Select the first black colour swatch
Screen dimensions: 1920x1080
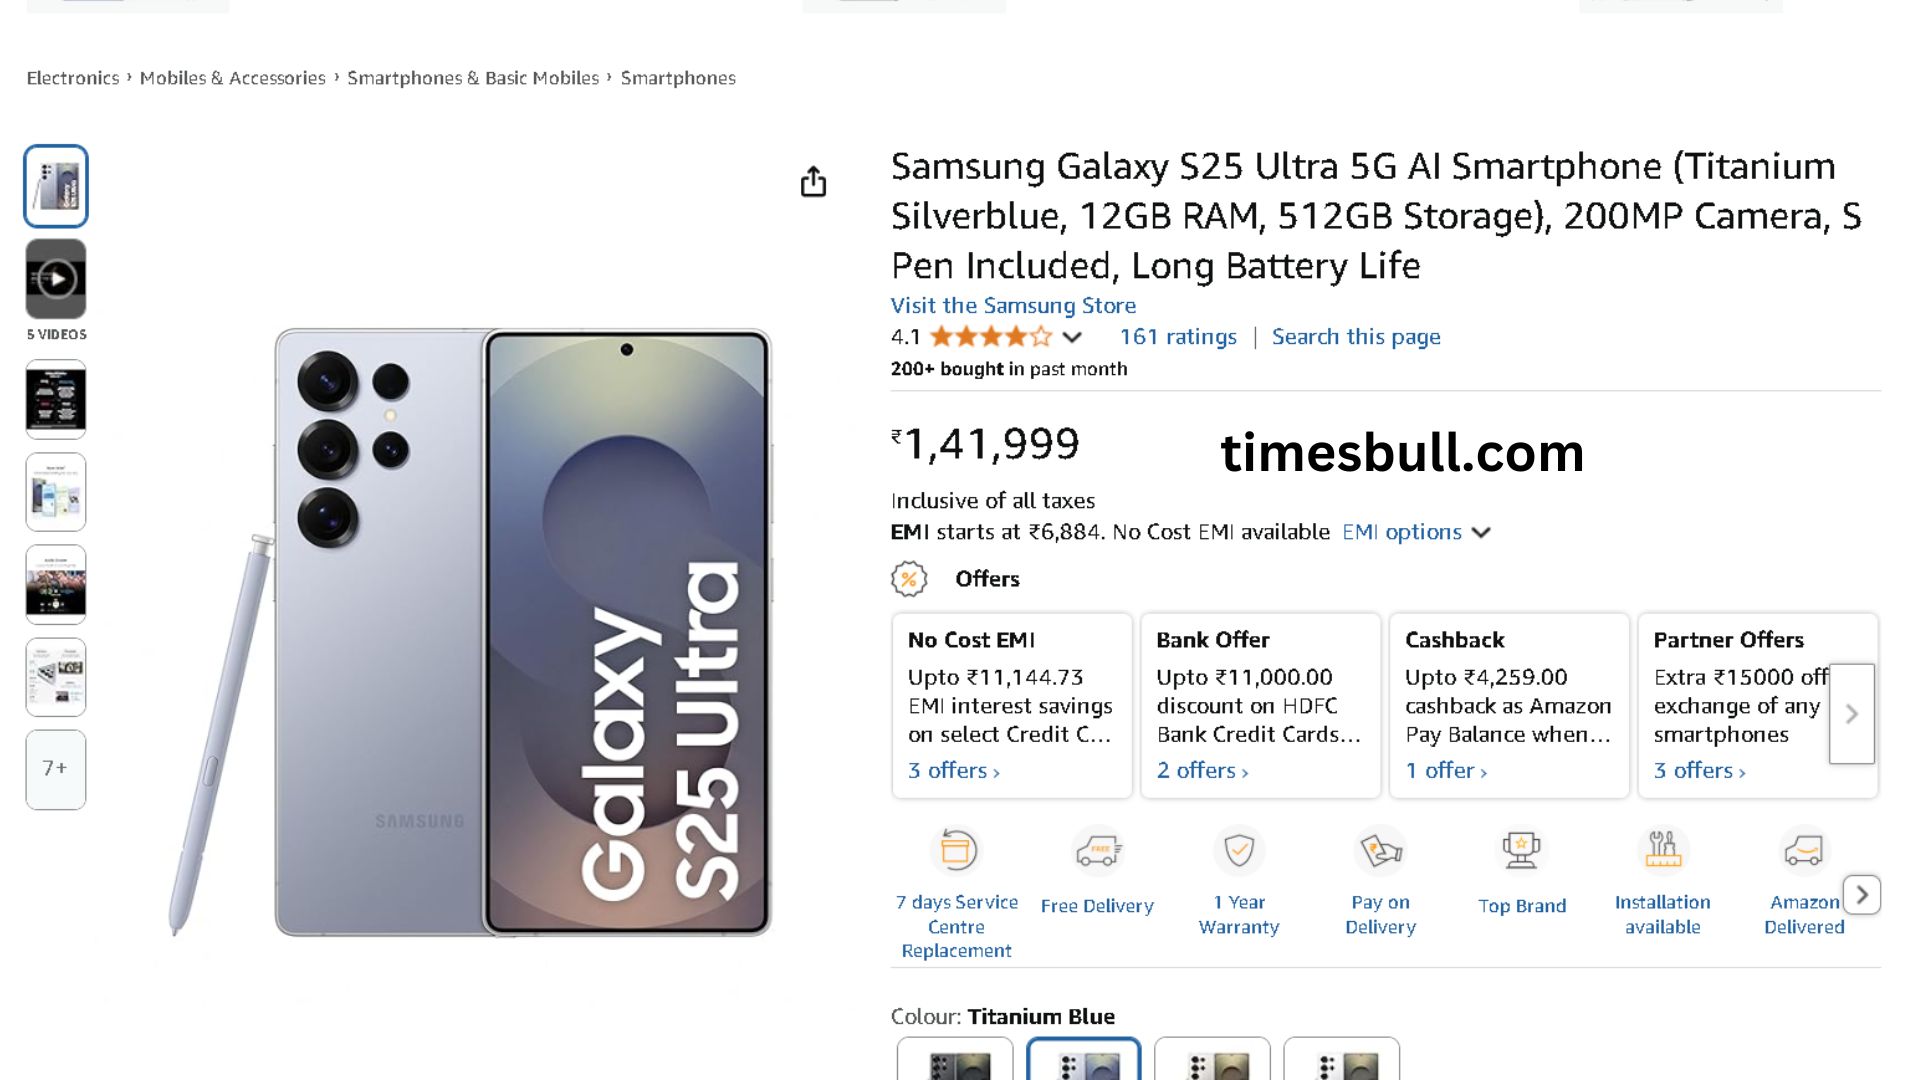[955, 1062]
